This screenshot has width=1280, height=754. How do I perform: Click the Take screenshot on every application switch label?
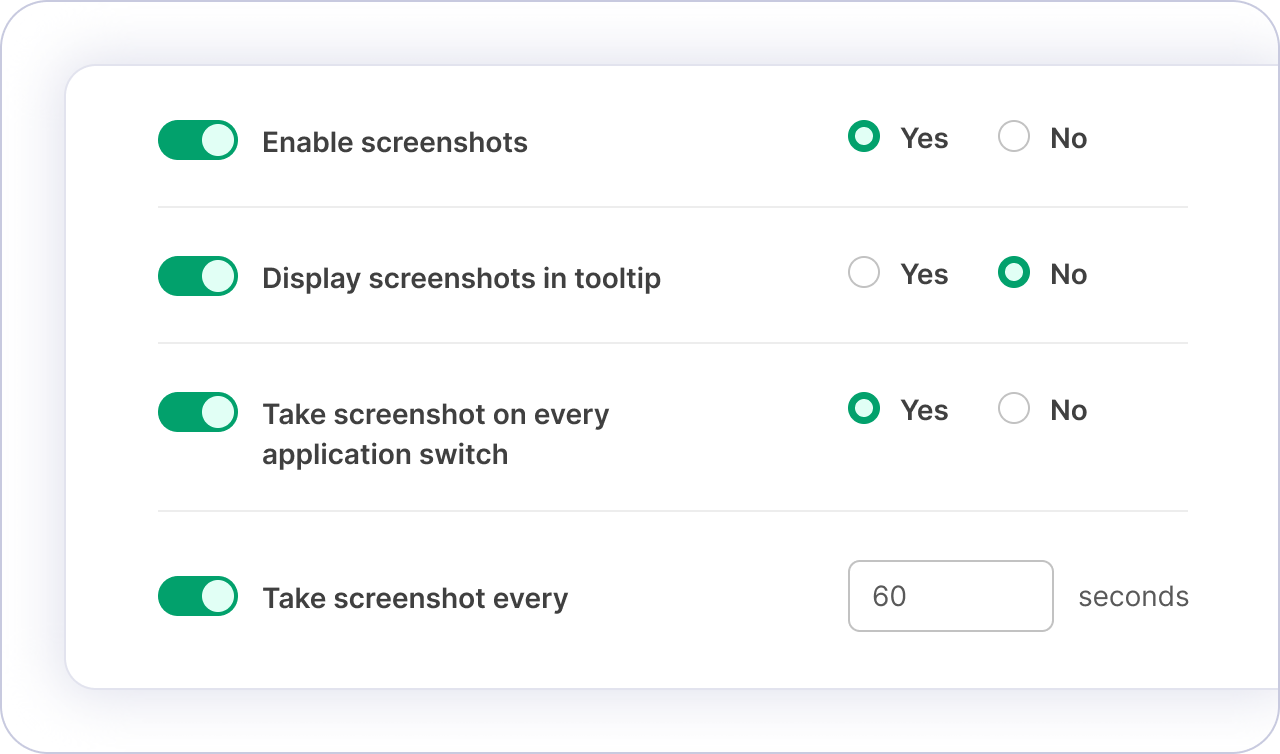pos(435,434)
